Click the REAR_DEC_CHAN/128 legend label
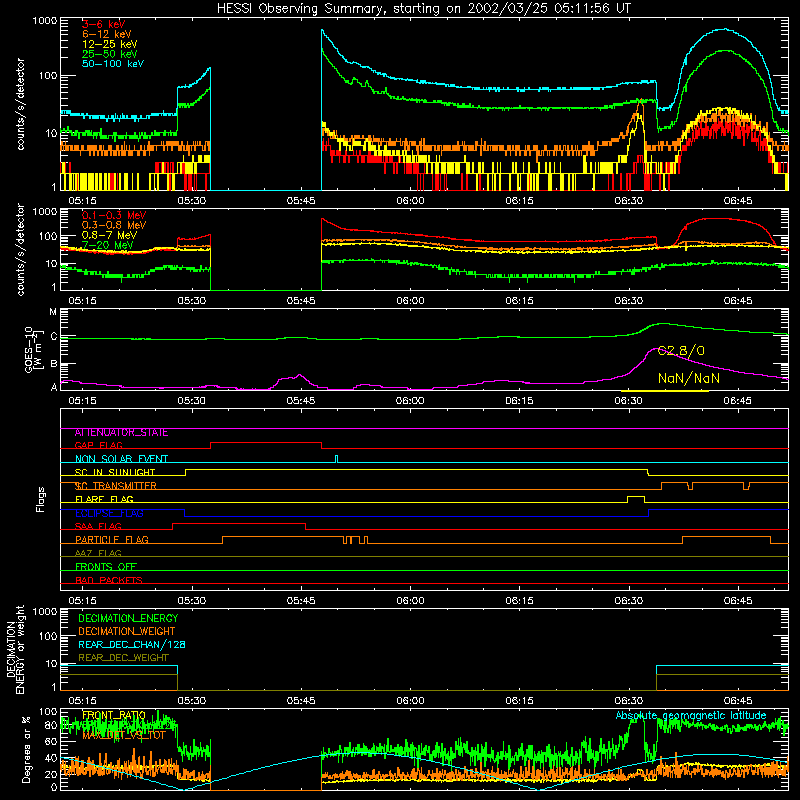Image resolution: width=800 pixels, height=800 pixels. point(132,644)
